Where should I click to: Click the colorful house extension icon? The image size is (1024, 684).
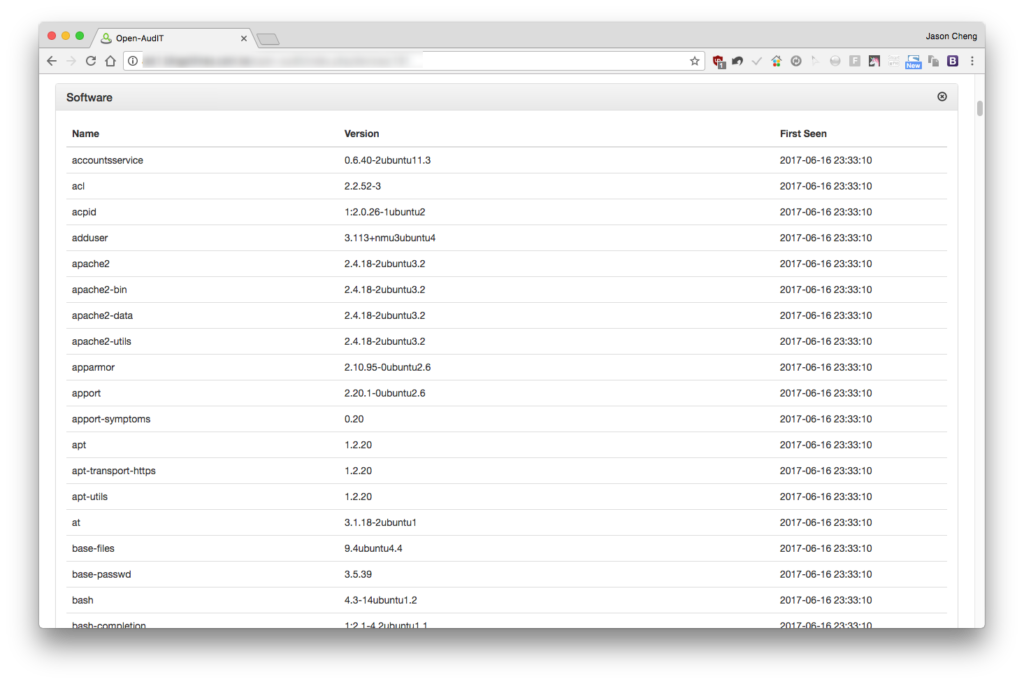pos(776,61)
